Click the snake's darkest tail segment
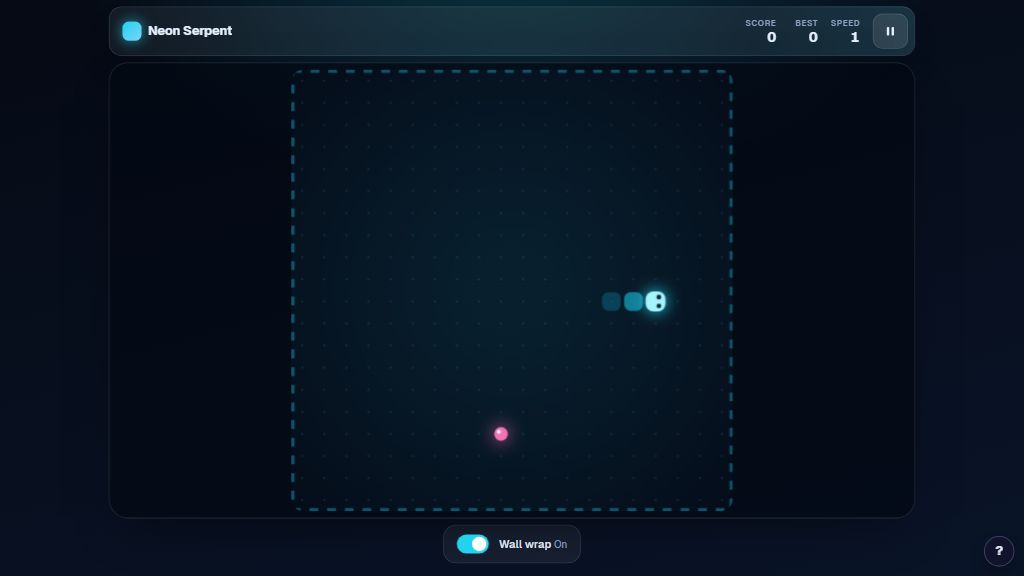 pyautogui.click(x=611, y=301)
